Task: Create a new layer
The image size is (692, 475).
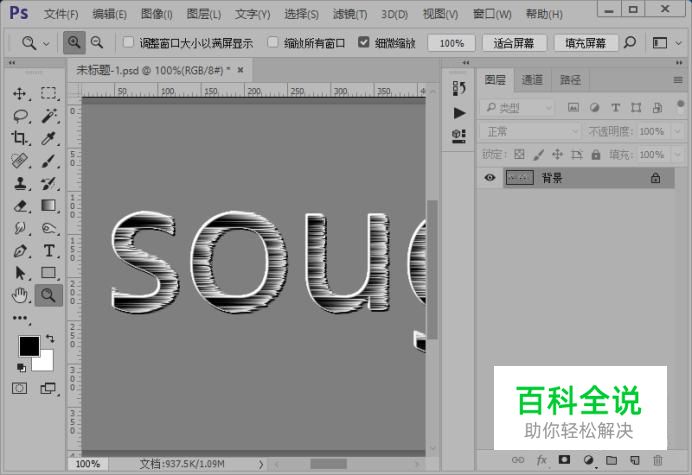Action: click(x=634, y=460)
